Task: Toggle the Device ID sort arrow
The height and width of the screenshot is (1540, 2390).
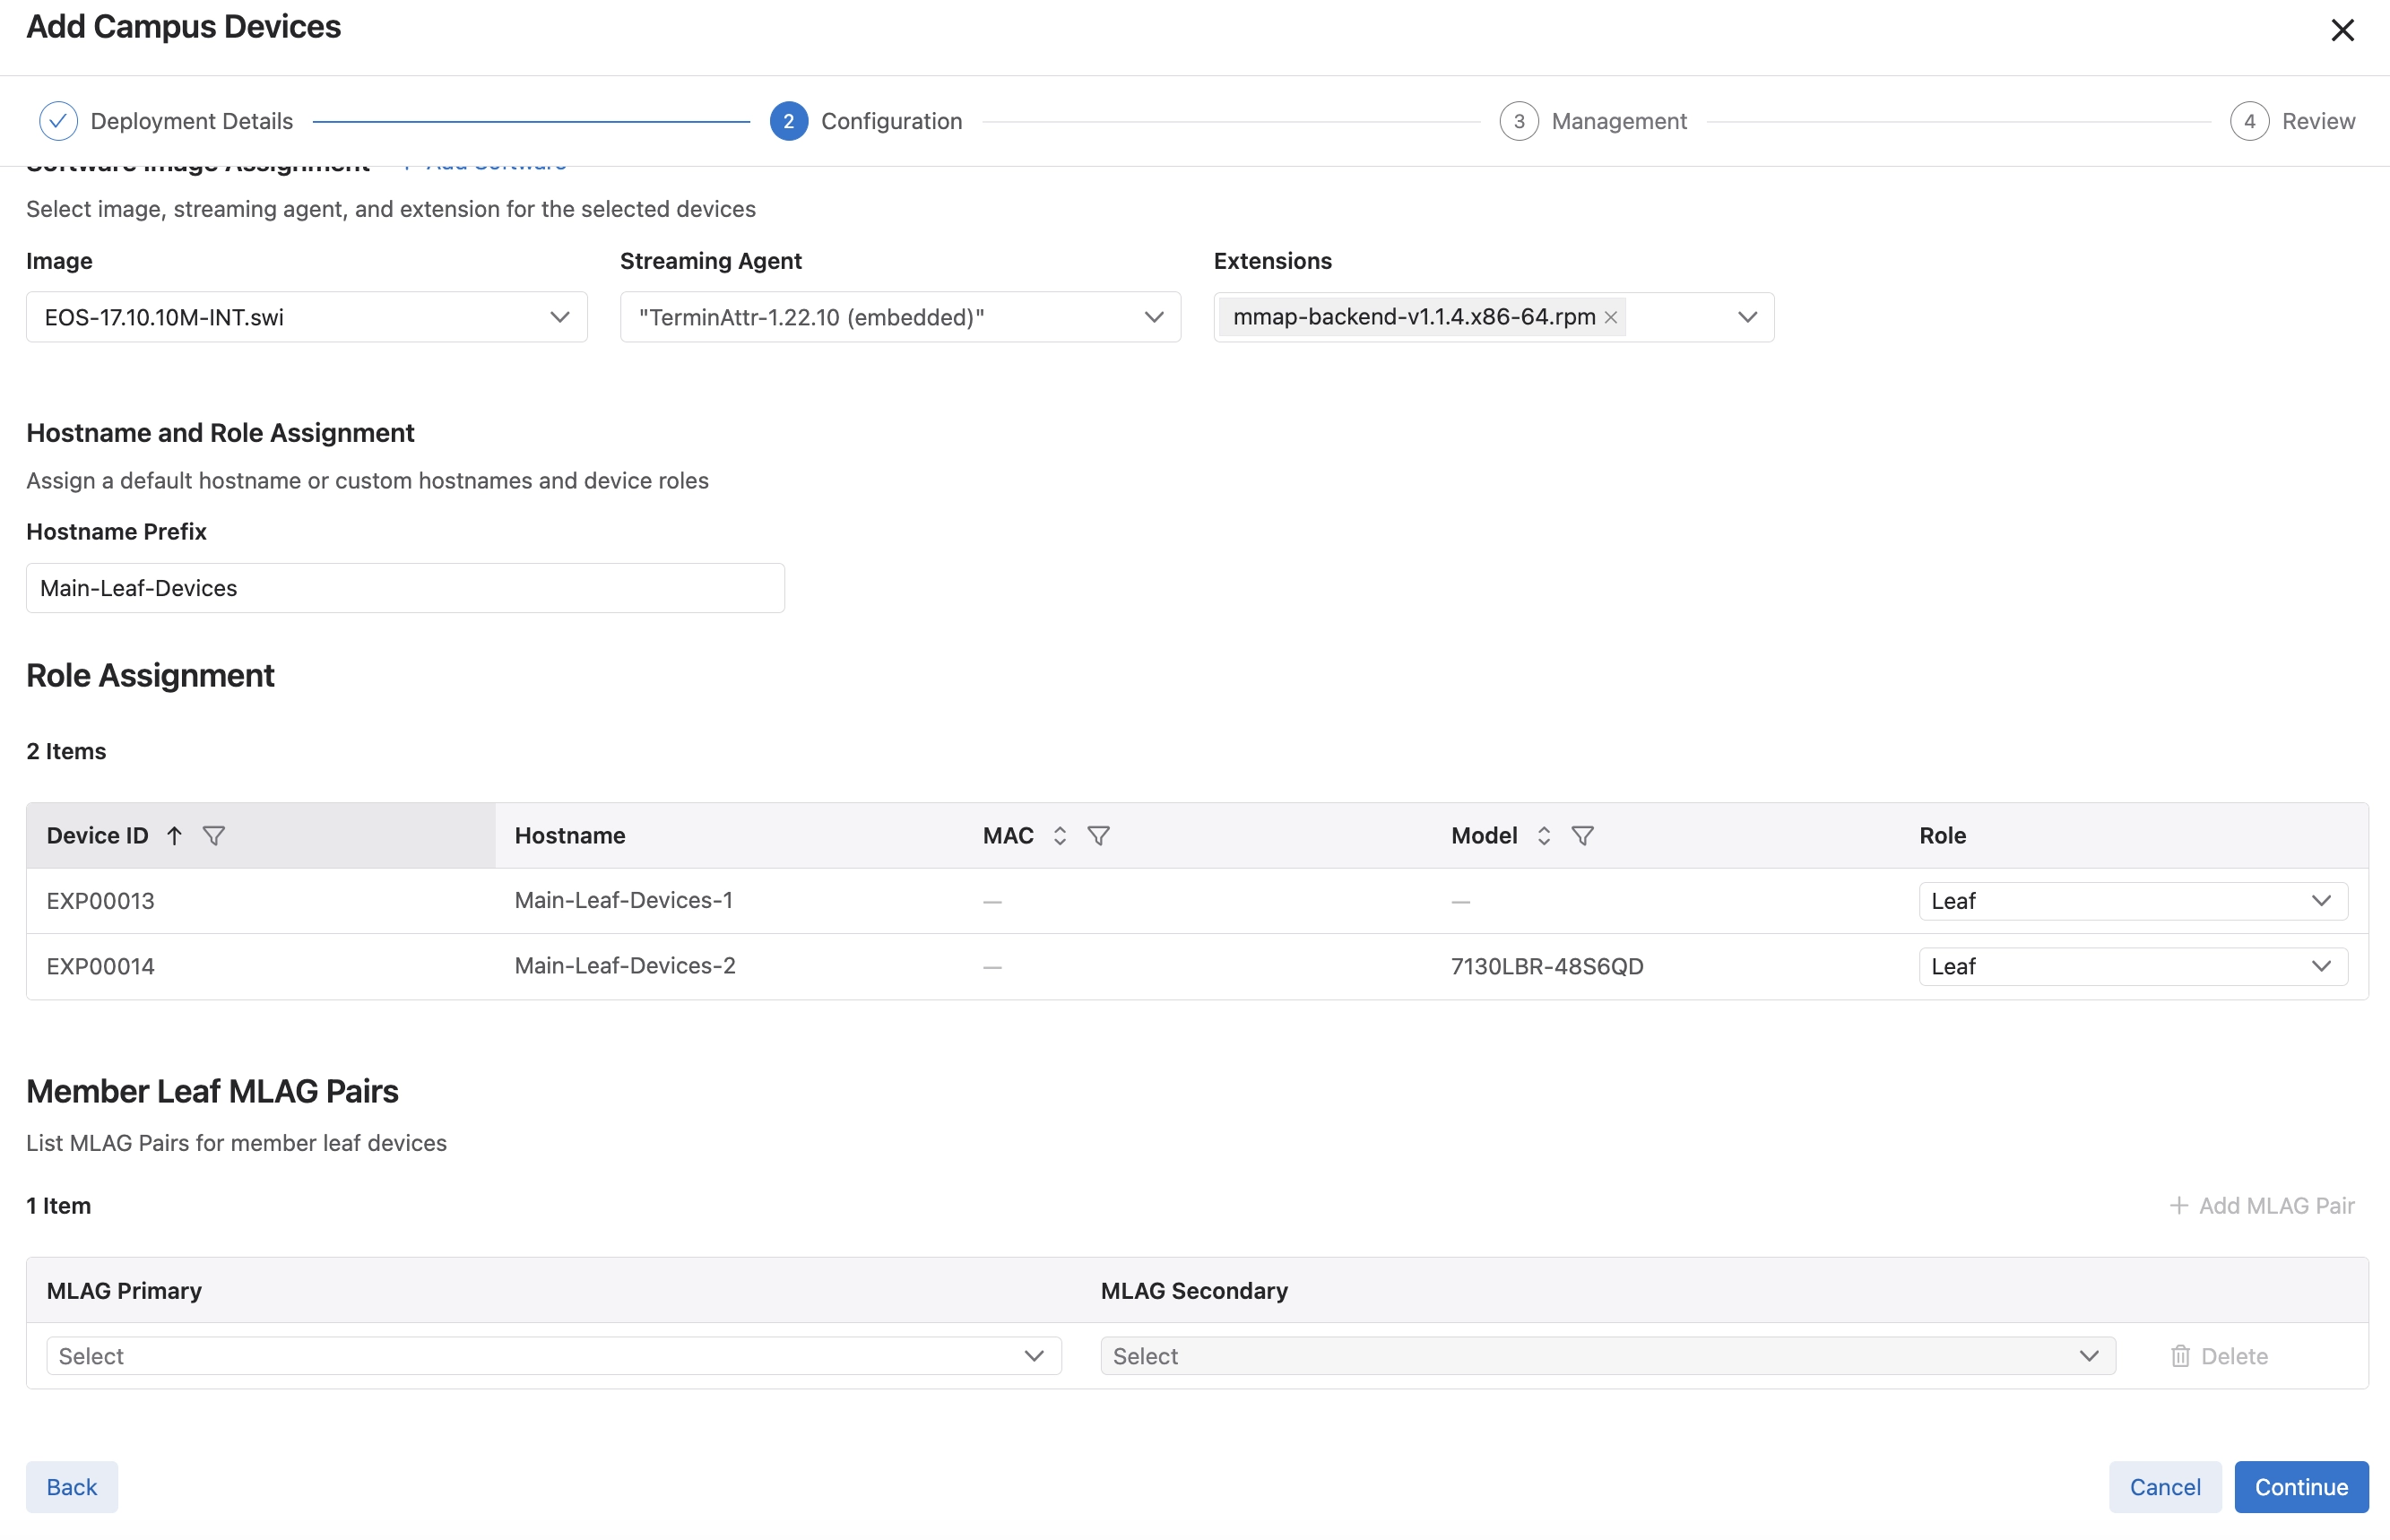Action: click(x=174, y=835)
